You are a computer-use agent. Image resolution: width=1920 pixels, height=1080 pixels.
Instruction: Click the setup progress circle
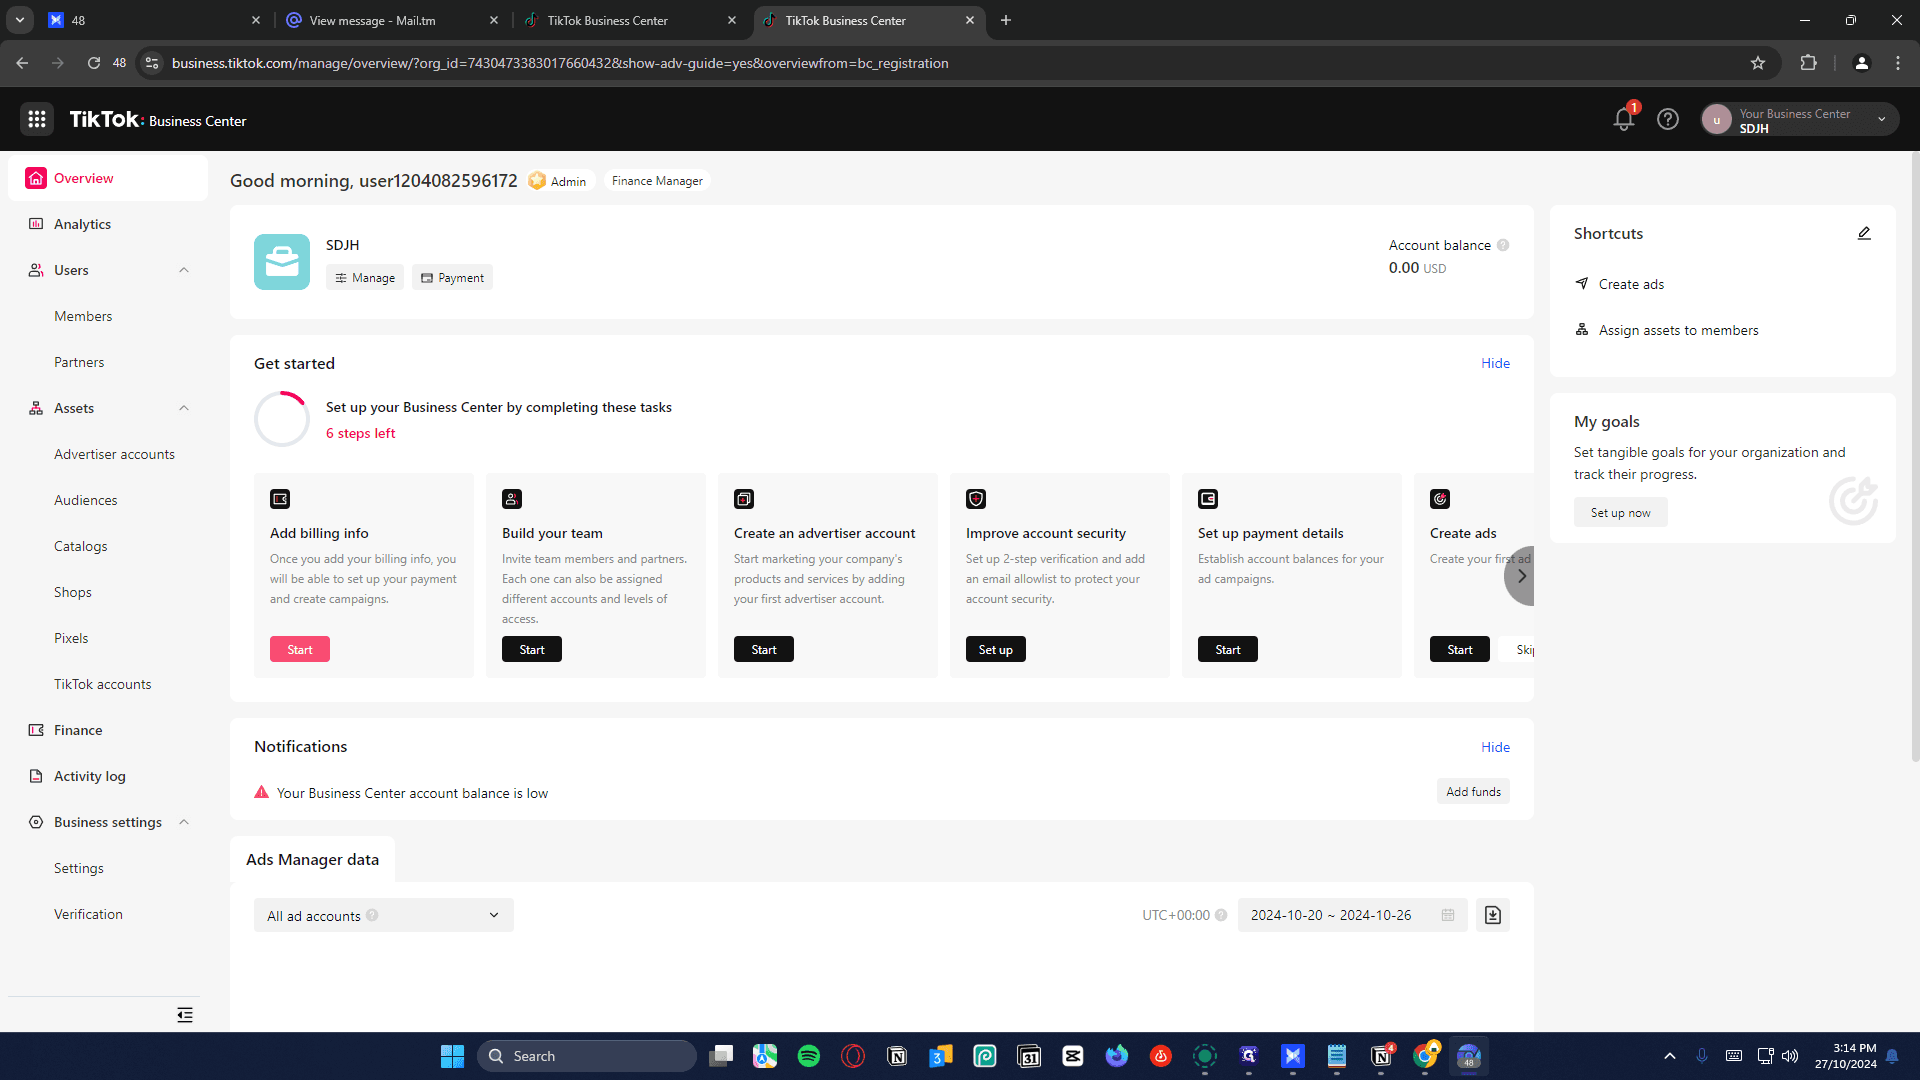point(282,419)
